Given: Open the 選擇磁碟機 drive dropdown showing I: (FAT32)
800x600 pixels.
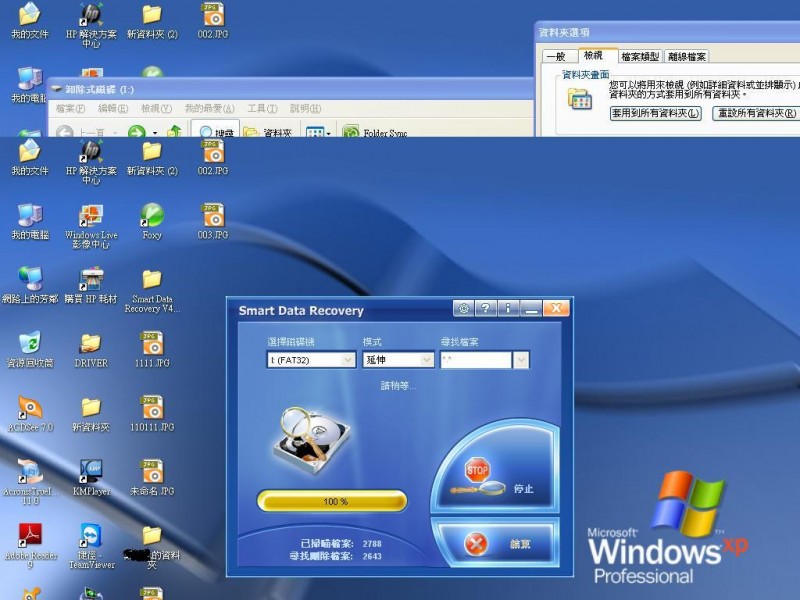Looking at the screenshot, I should [311, 360].
